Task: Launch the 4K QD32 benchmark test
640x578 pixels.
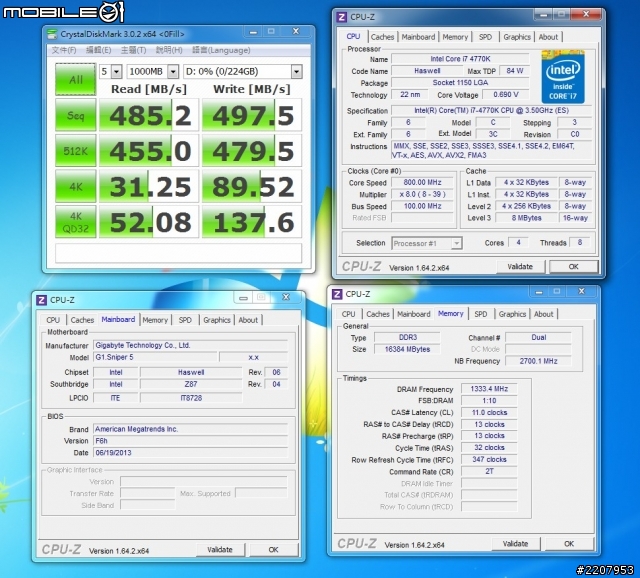Action: click(76, 222)
